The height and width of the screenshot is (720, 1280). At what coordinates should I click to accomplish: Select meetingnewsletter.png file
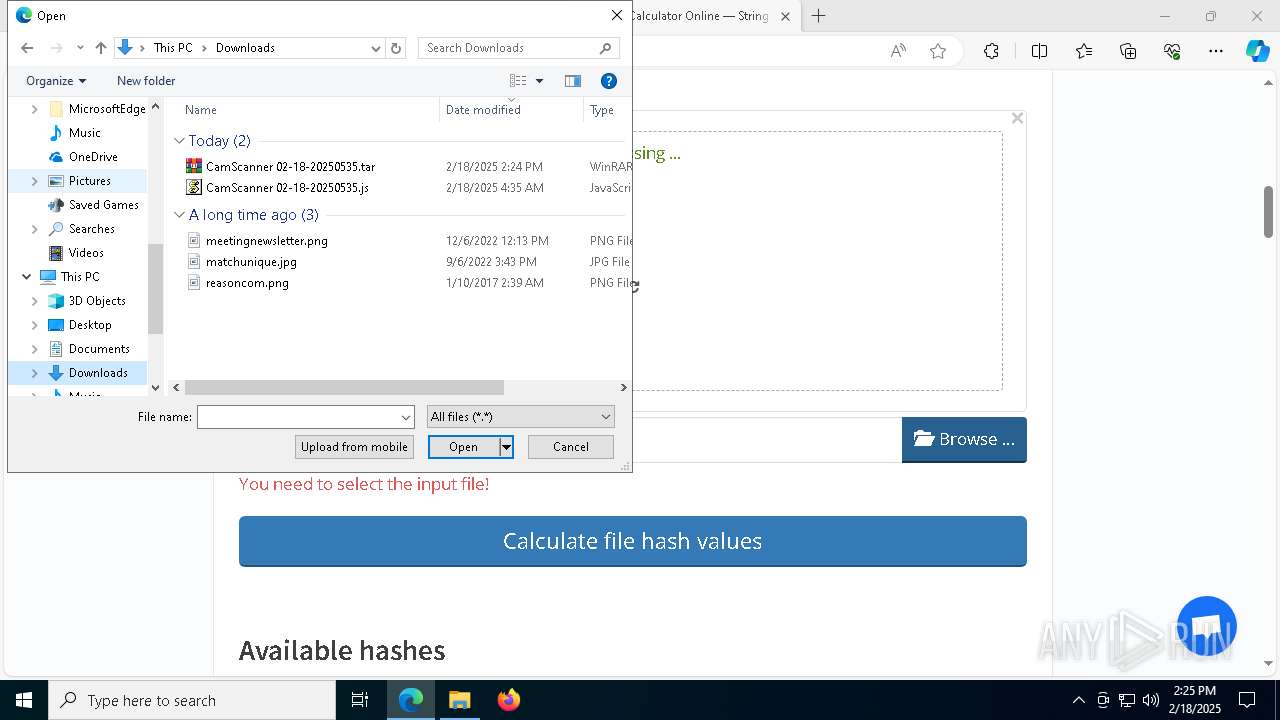[266, 241]
